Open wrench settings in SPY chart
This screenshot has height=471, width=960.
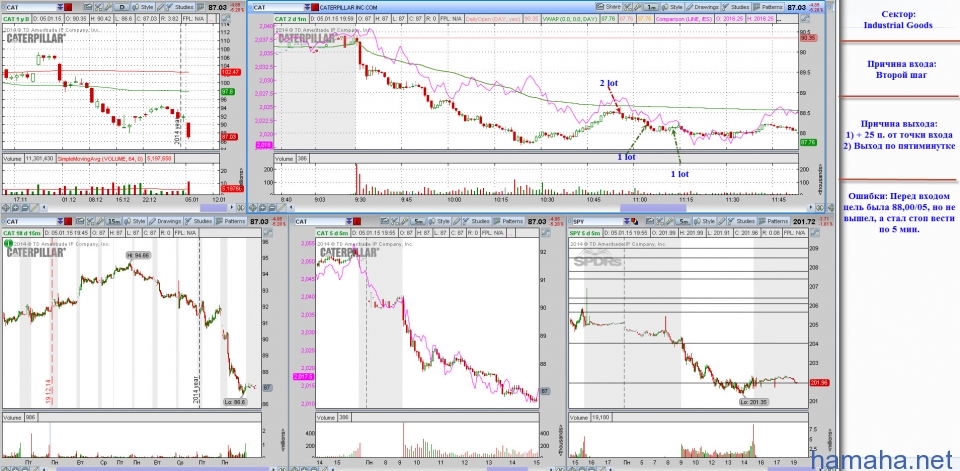pos(670,221)
